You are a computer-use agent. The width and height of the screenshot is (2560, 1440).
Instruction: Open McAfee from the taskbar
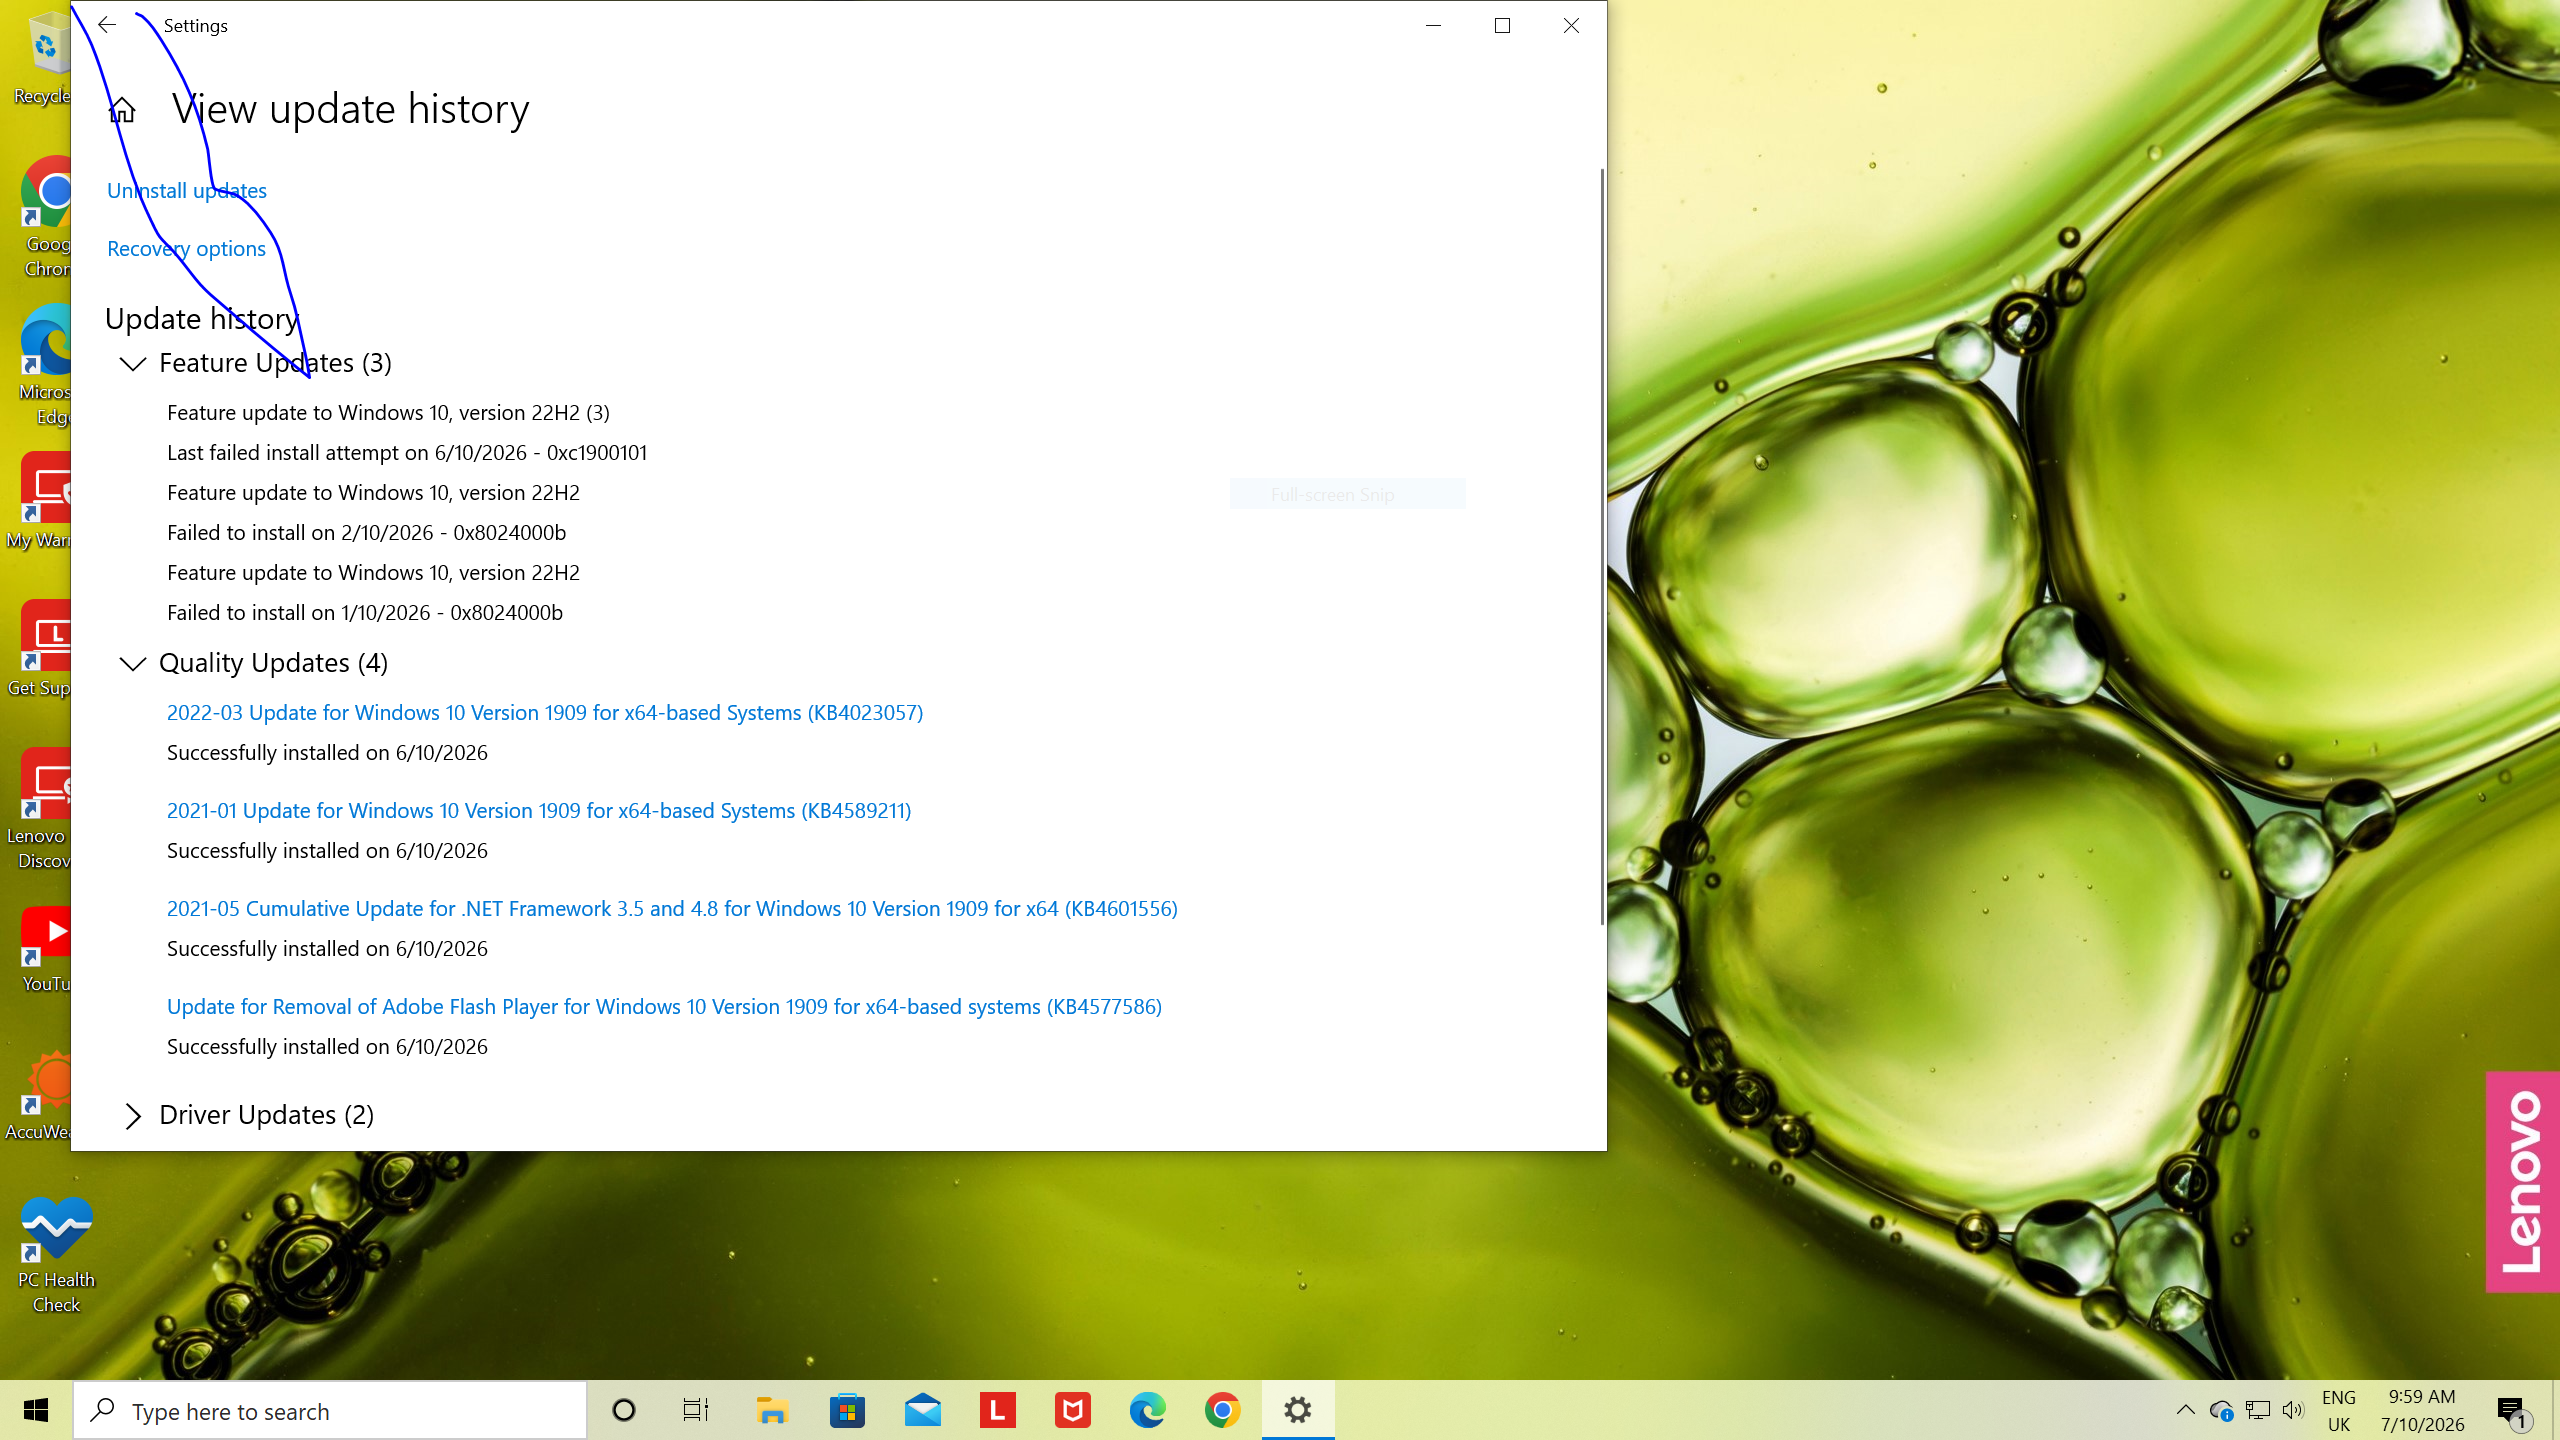(1072, 1410)
